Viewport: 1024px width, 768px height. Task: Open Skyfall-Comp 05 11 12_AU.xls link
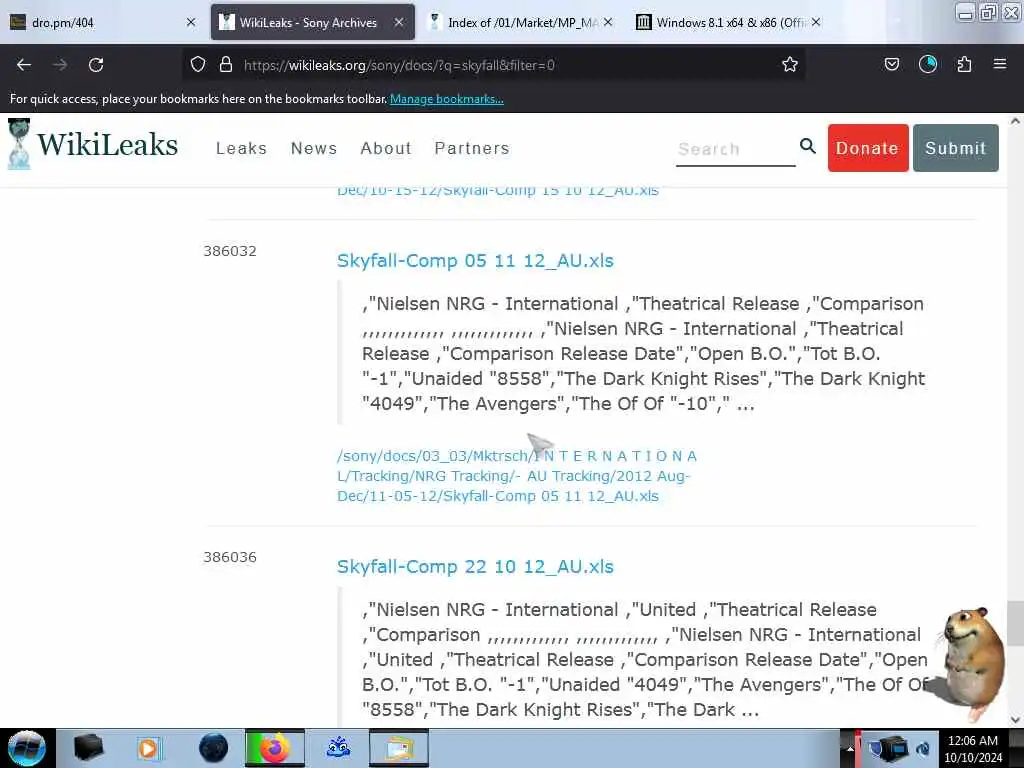point(475,261)
